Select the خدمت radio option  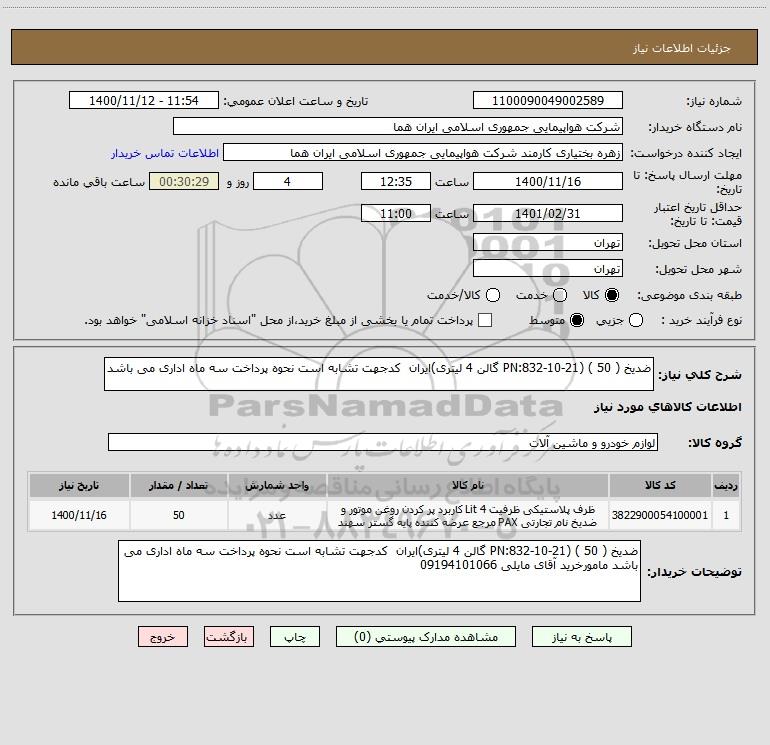pos(560,296)
